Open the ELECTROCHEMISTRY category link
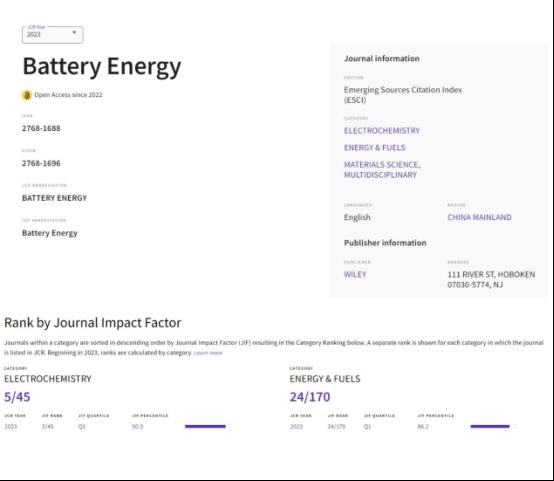554x481 pixels. (x=382, y=131)
